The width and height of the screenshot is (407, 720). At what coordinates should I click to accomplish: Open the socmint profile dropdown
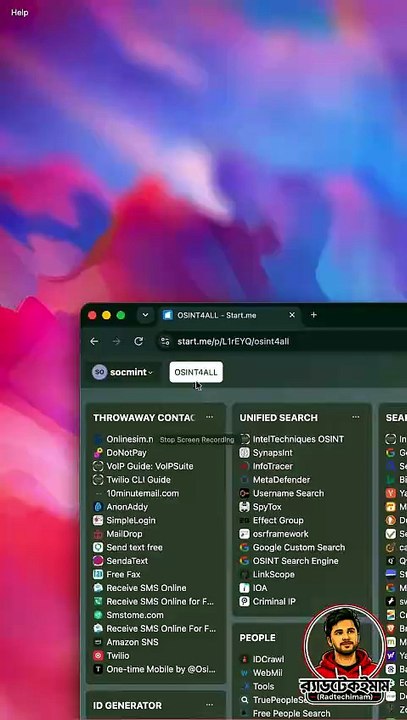(x=123, y=372)
